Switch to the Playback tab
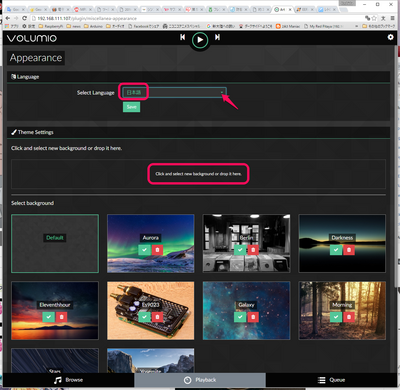This screenshot has height=390, width=400. tap(200, 380)
